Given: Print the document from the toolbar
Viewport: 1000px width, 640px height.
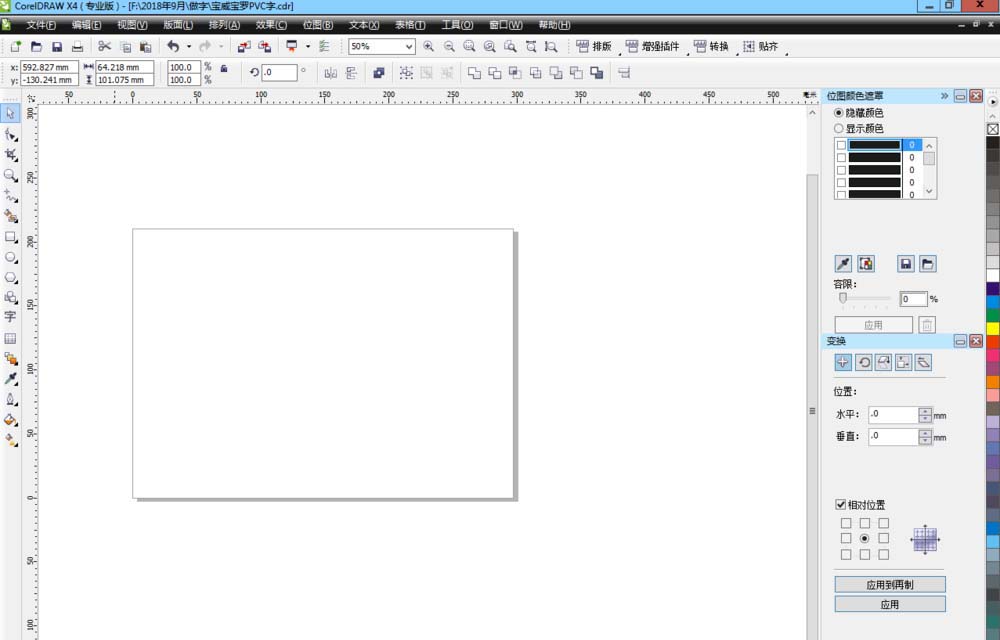Looking at the screenshot, I should [77, 47].
